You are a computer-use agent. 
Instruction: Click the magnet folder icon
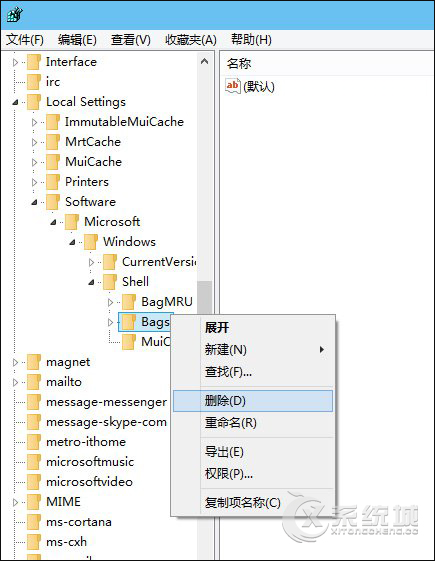click(x=34, y=362)
